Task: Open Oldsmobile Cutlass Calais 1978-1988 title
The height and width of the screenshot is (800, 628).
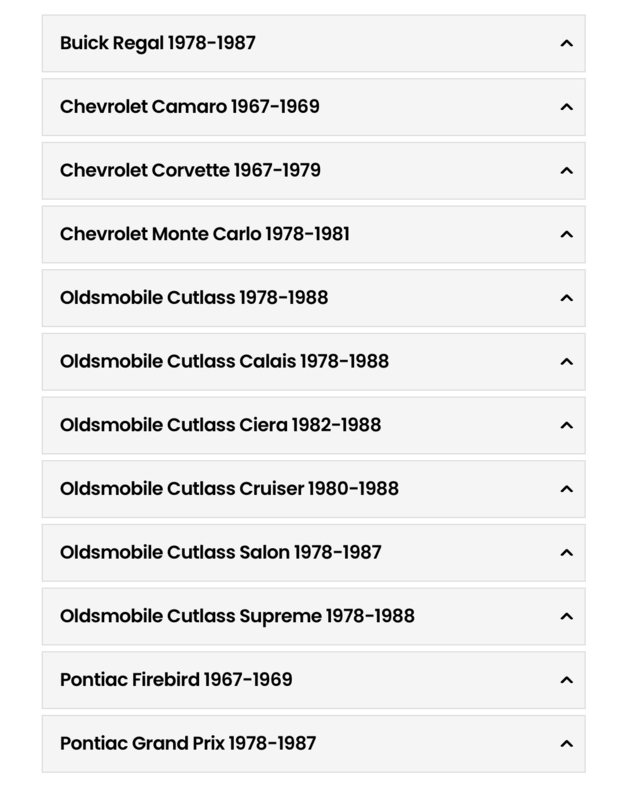Action: (x=224, y=361)
